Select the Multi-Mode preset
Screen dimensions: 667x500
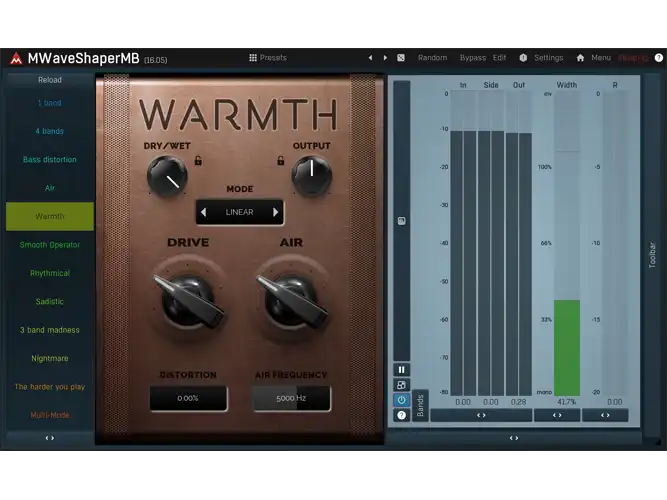click(x=50, y=415)
